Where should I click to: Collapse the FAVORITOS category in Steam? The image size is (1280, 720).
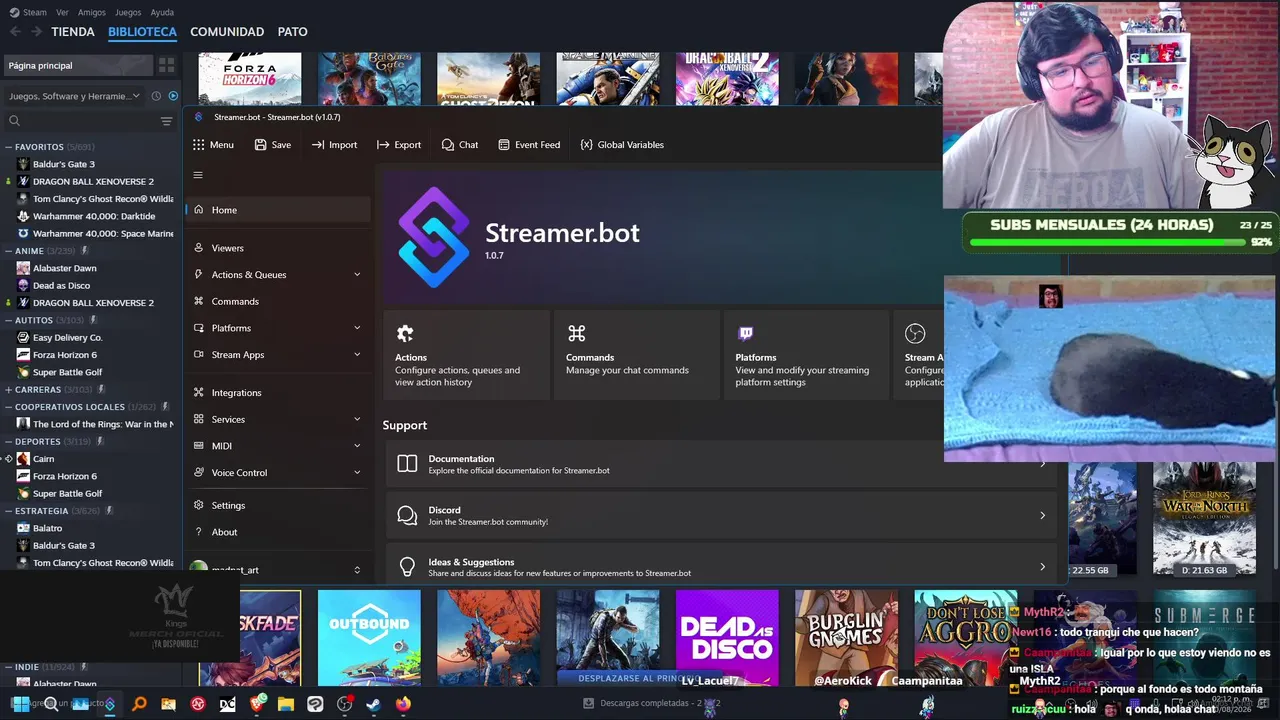(x=9, y=147)
